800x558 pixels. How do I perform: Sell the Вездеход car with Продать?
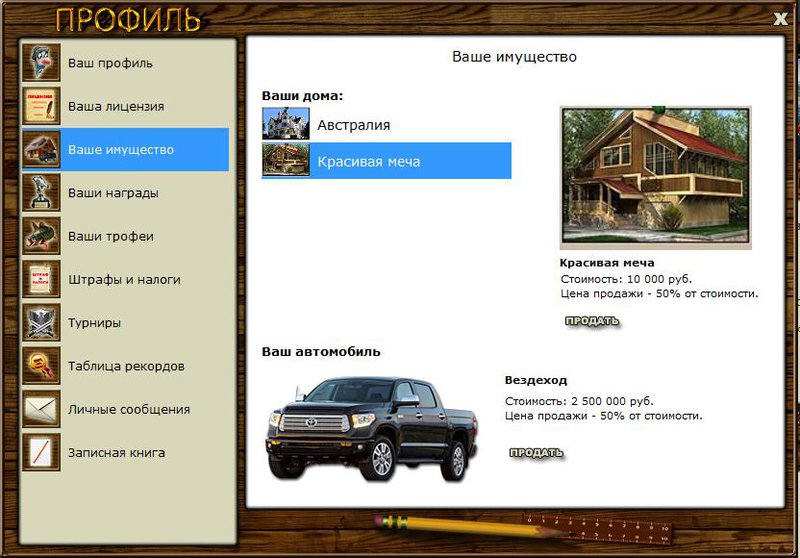(x=536, y=452)
